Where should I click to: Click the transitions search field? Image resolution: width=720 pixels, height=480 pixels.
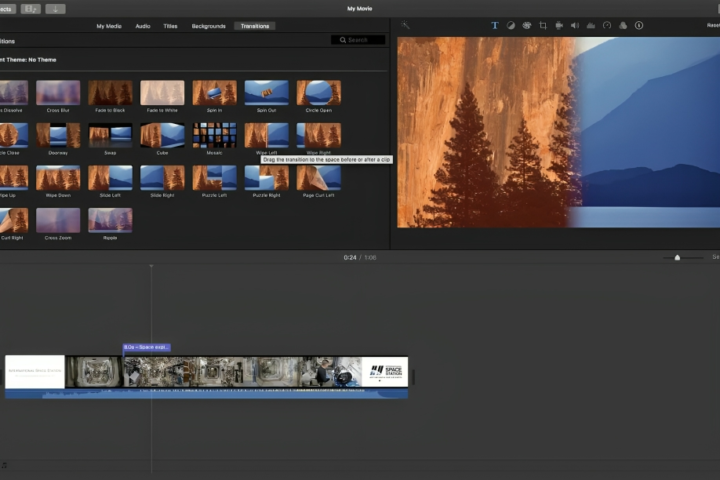tap(358, 40)
